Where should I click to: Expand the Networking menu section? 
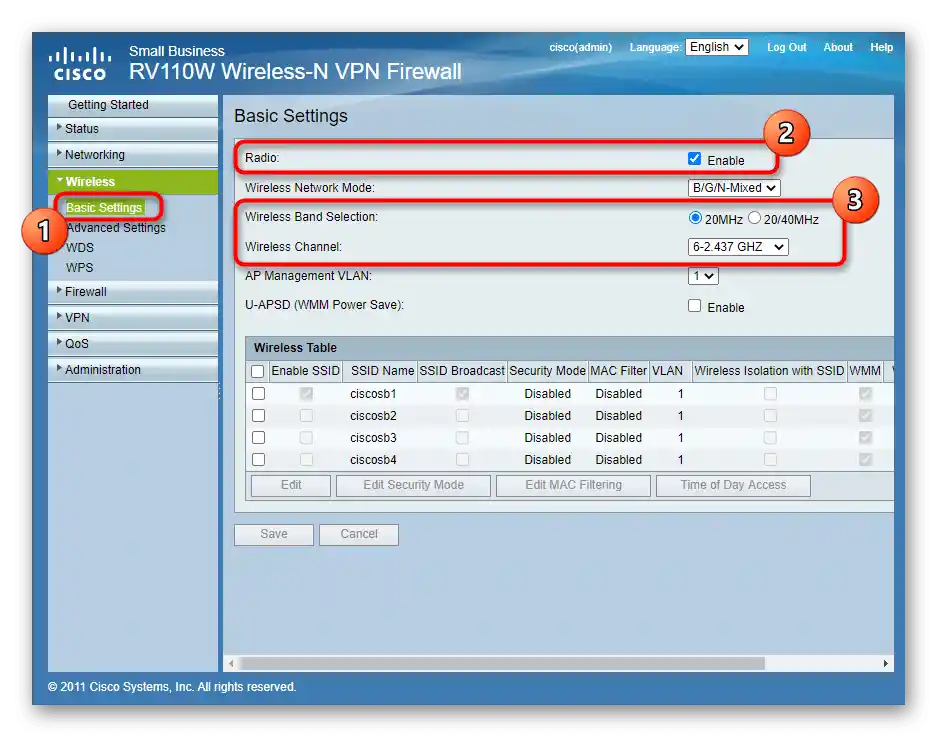[133, 155]
